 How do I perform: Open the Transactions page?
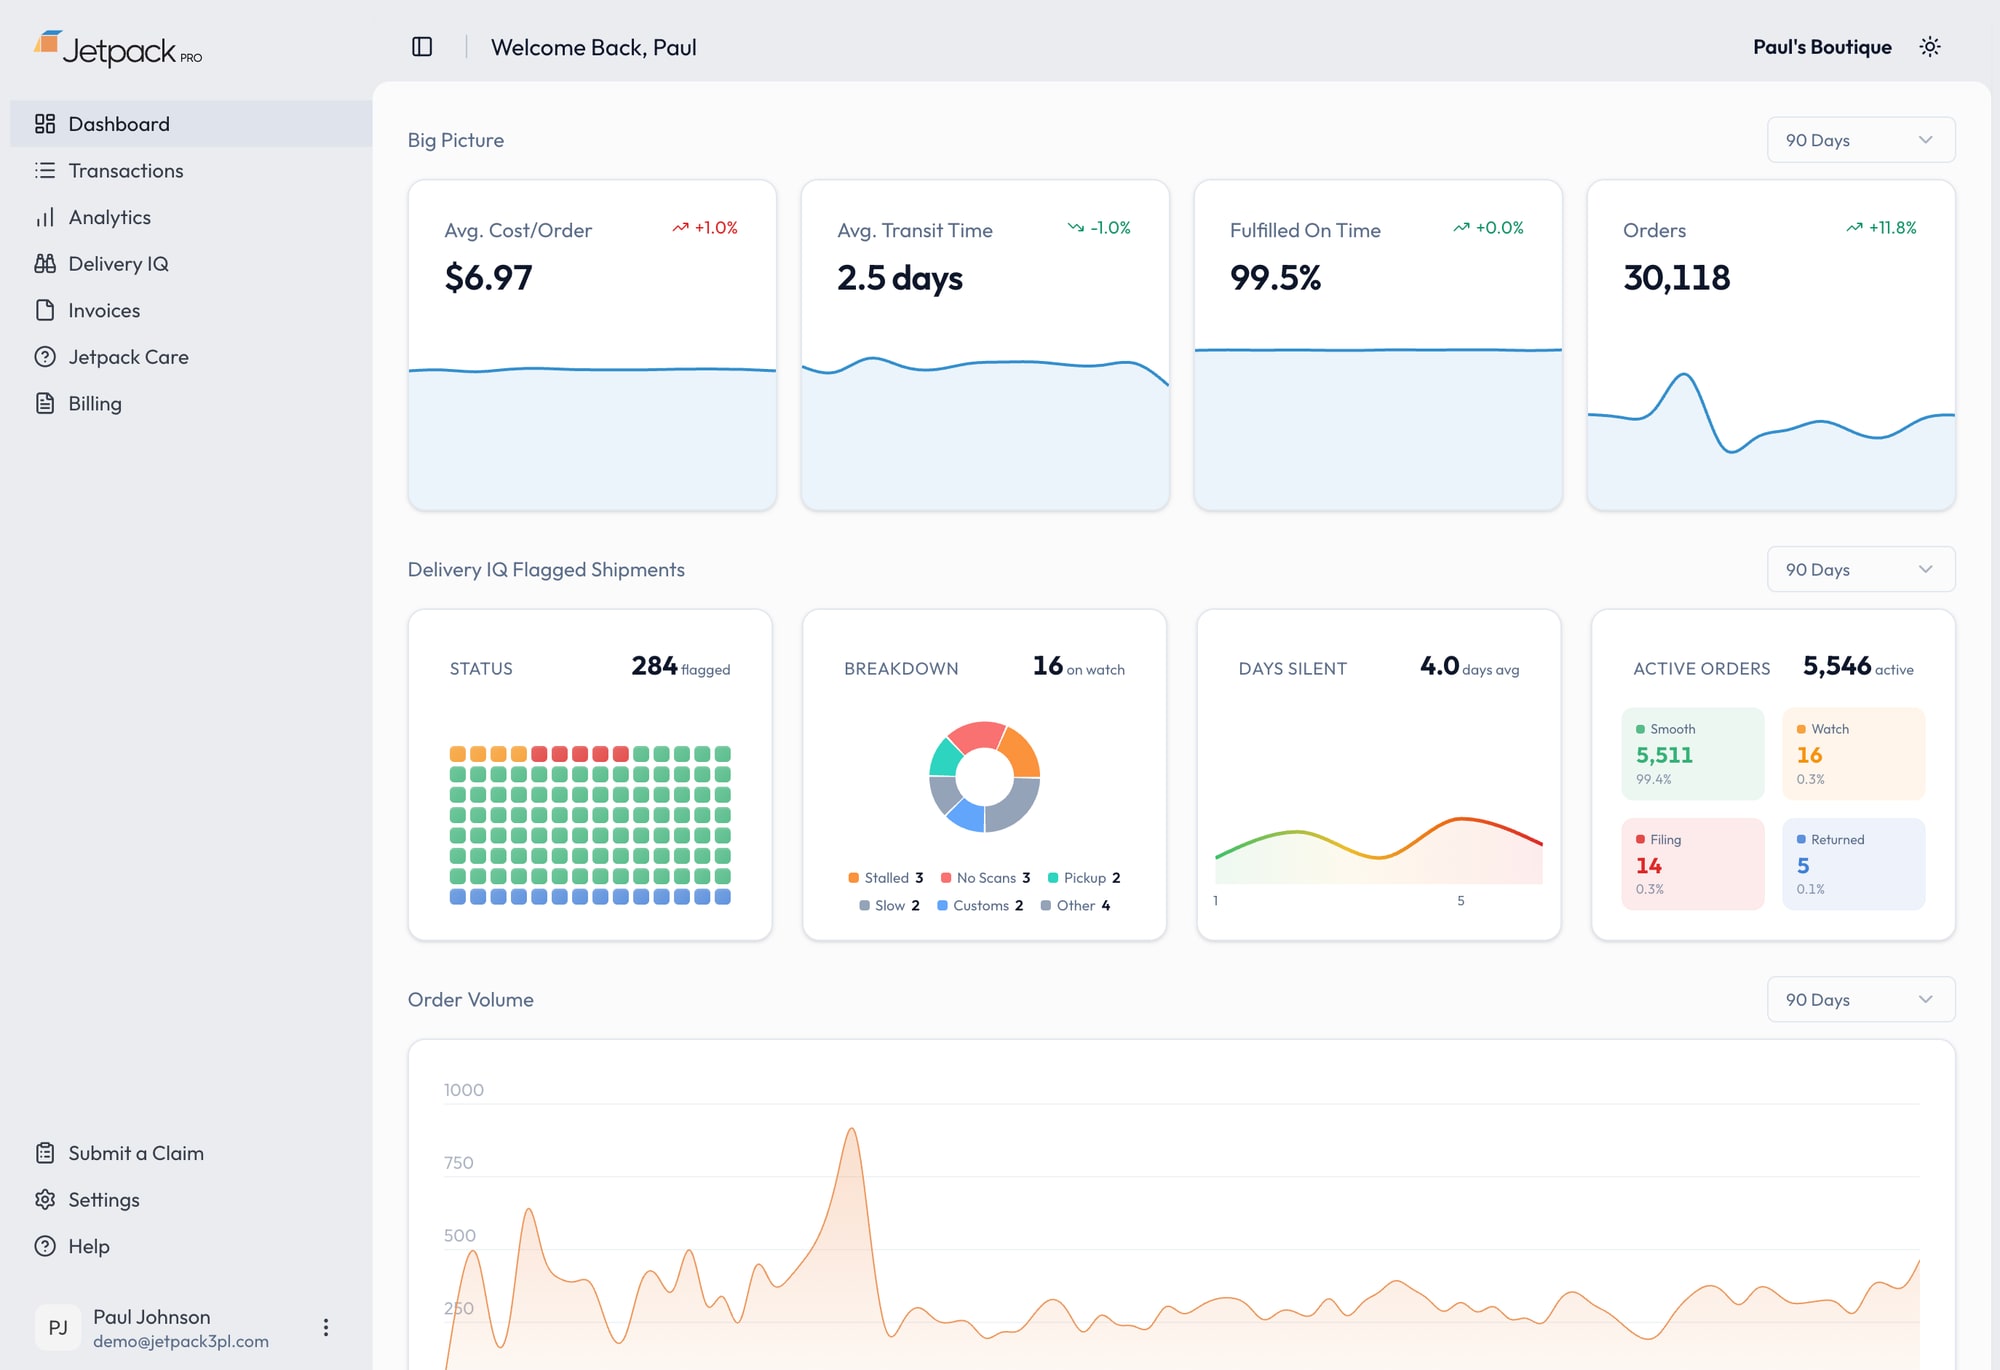pyautogui.click(x=191, y=171)
